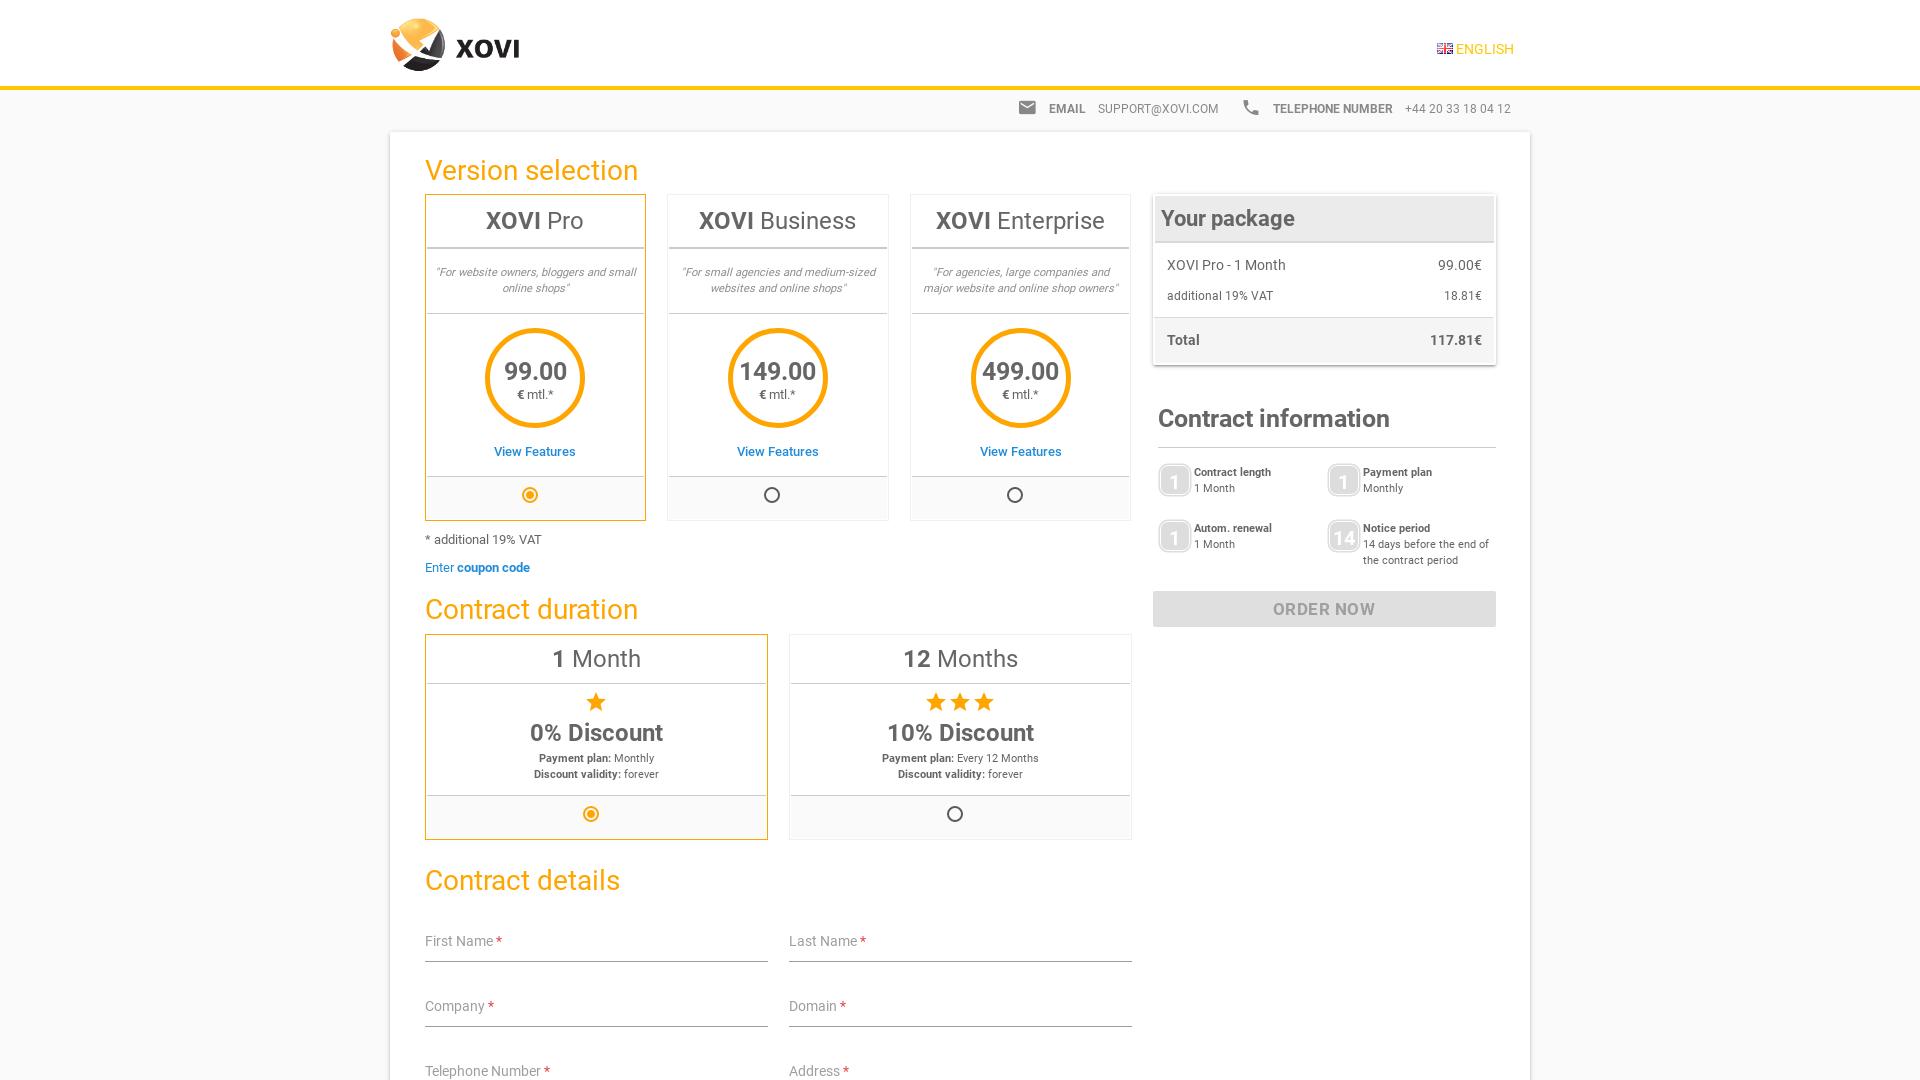
Task: View Features of XOVI Business
Action: (x=777, y=452)
